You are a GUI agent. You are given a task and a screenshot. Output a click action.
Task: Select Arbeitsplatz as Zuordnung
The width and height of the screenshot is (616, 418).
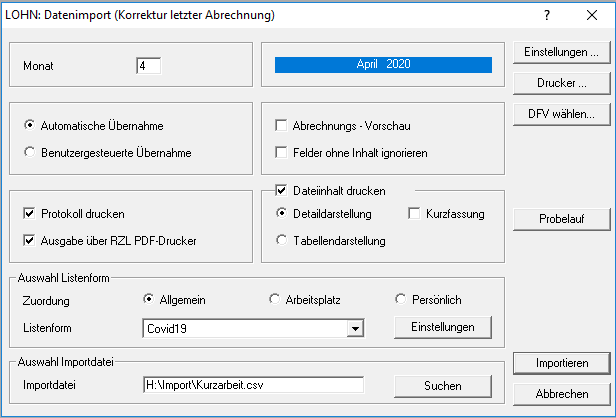(x=276, y=299)
